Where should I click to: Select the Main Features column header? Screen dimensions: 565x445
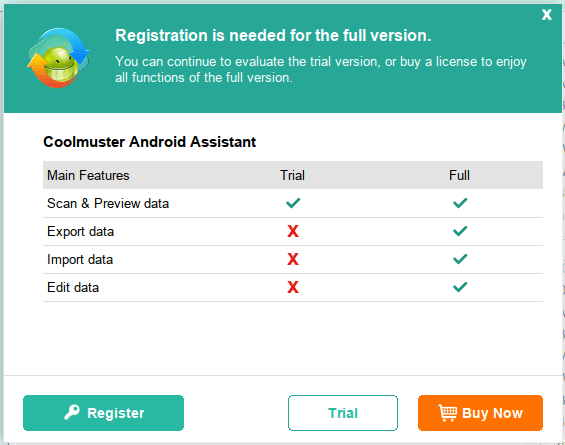pyautogui.click(x=88, y=175)
